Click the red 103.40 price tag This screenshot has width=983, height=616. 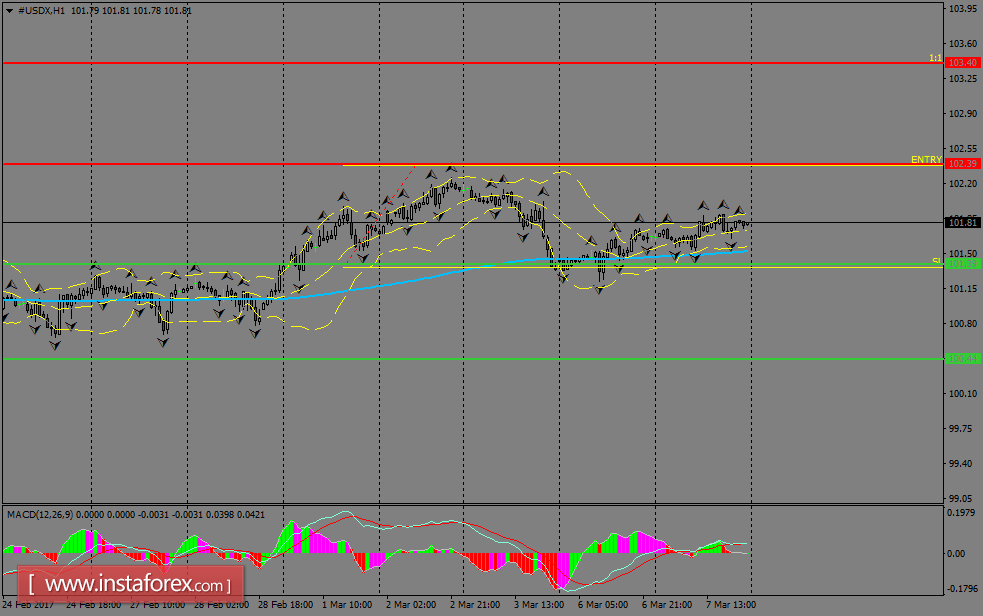pyautogui.click(x=963, y=62)
